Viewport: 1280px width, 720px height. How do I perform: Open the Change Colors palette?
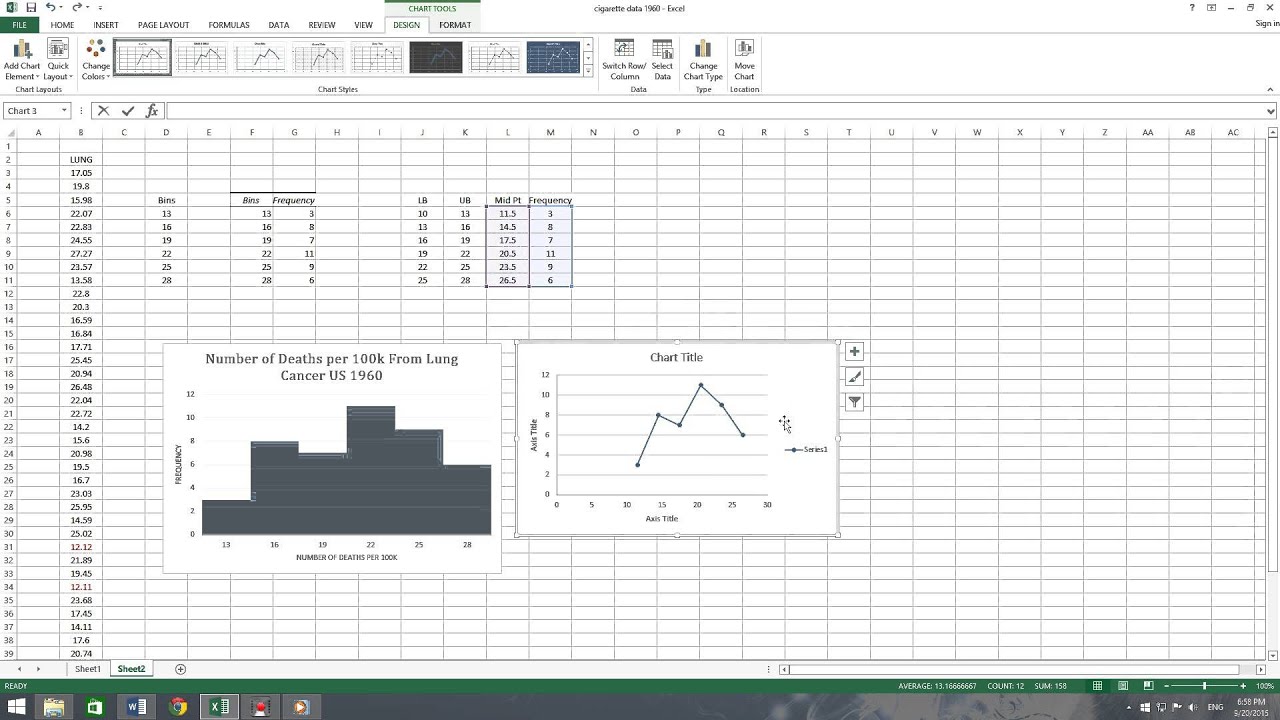tap(96, 60)
